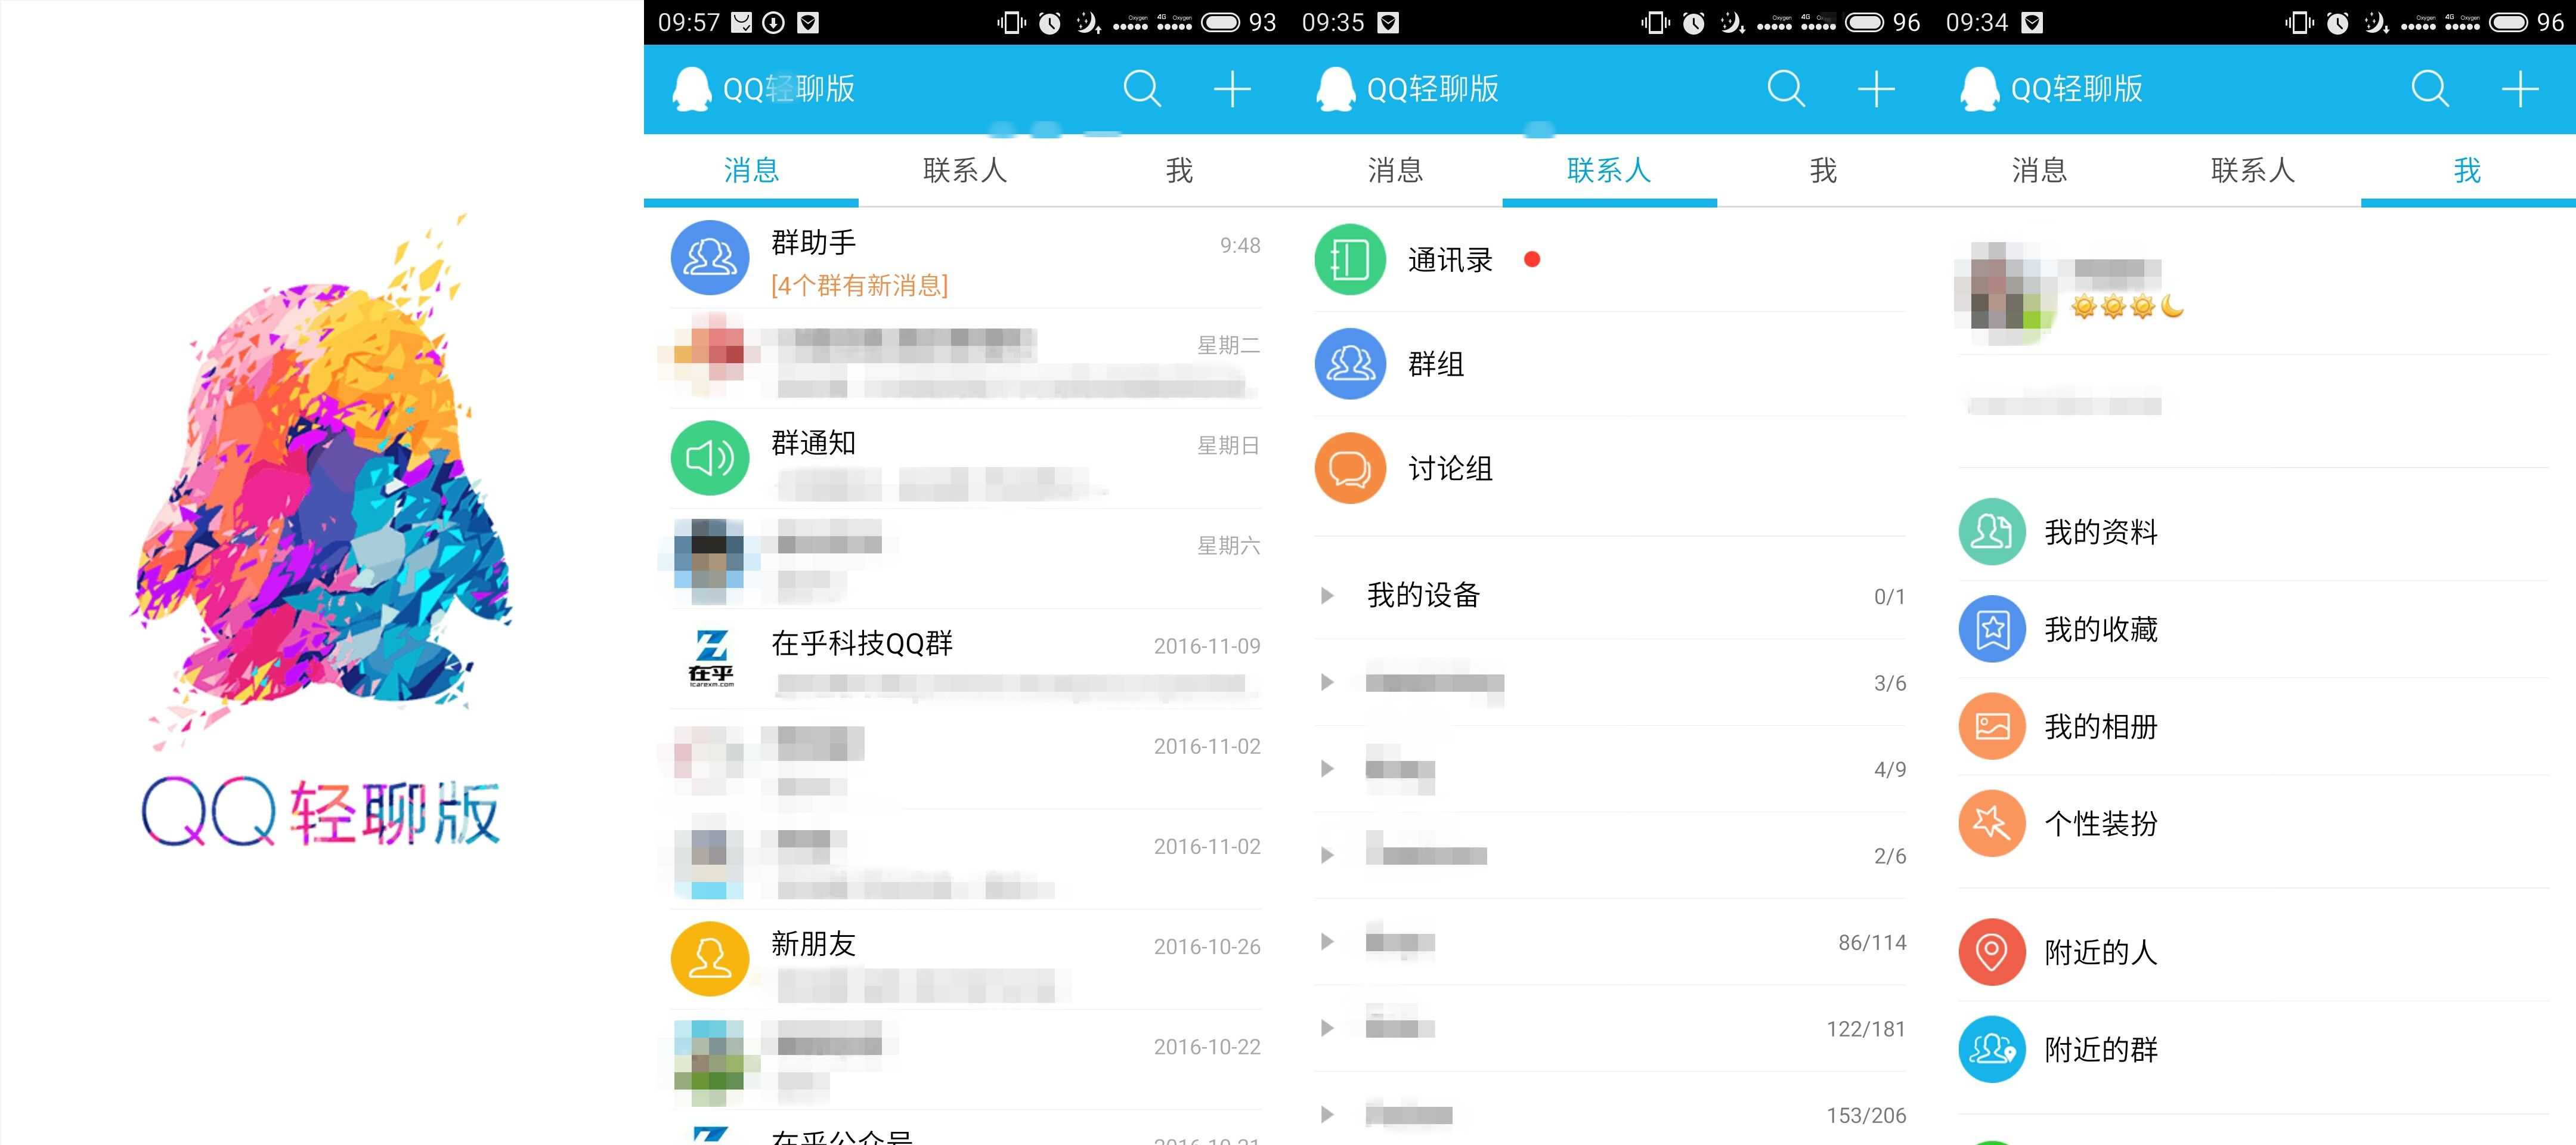Select 消息 tab in 09:35 screen
Viewport: 2576px width, 1145px height.
(x=1395, y=171)
